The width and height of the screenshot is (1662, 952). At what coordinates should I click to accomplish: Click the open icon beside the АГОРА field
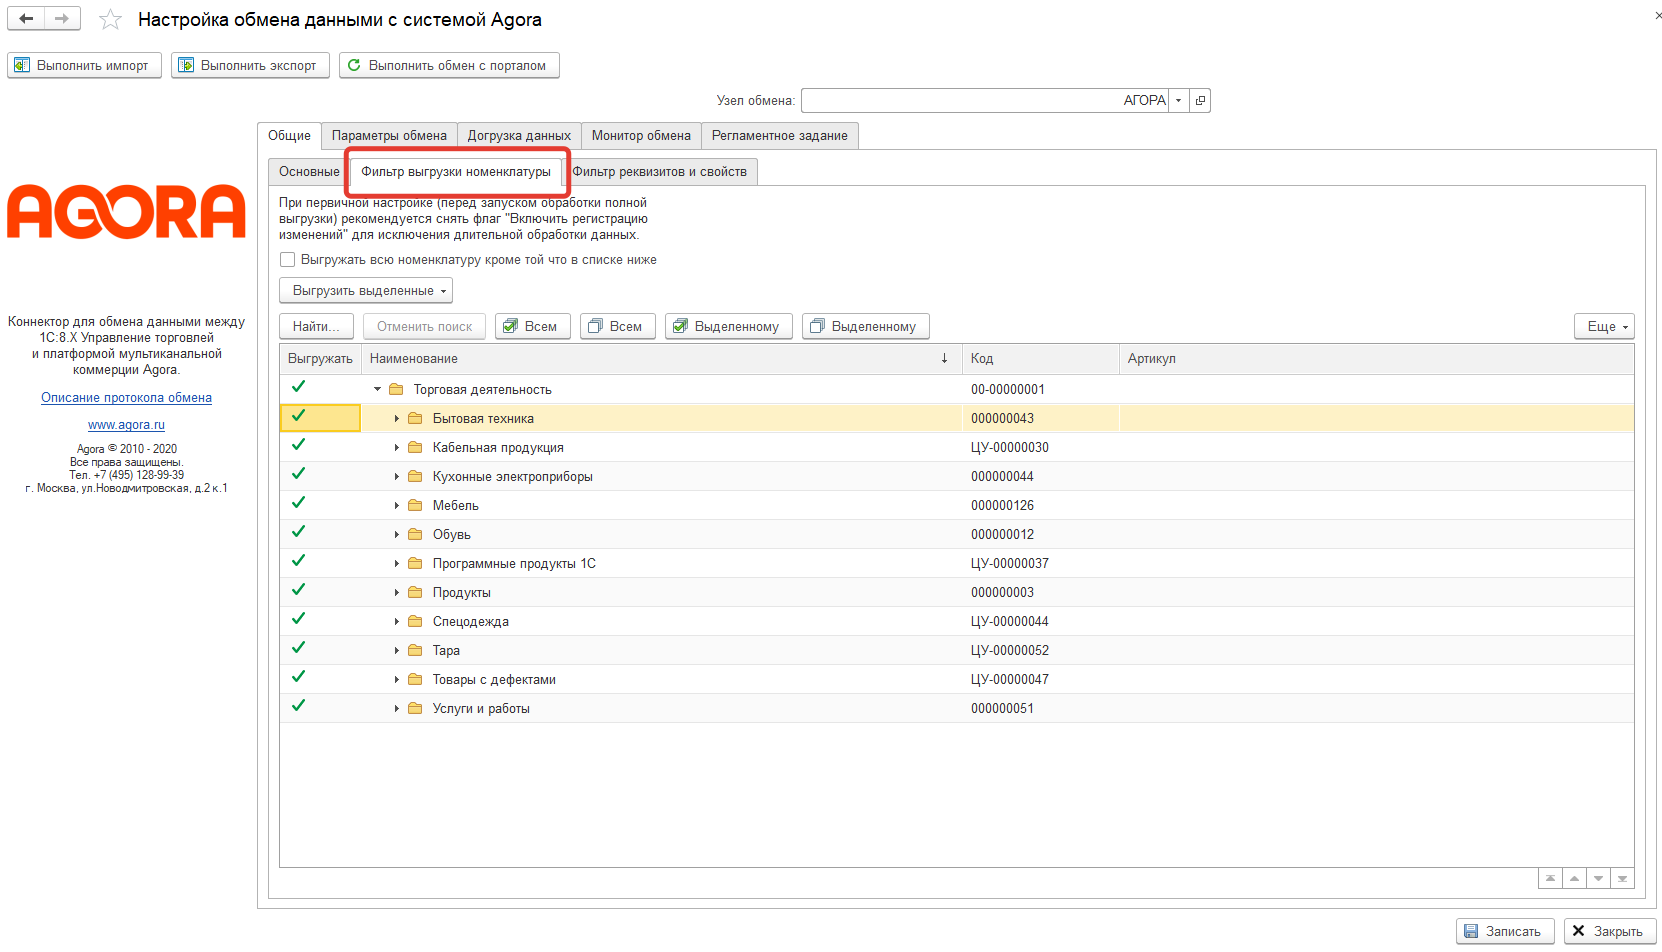coord(1200,100)
